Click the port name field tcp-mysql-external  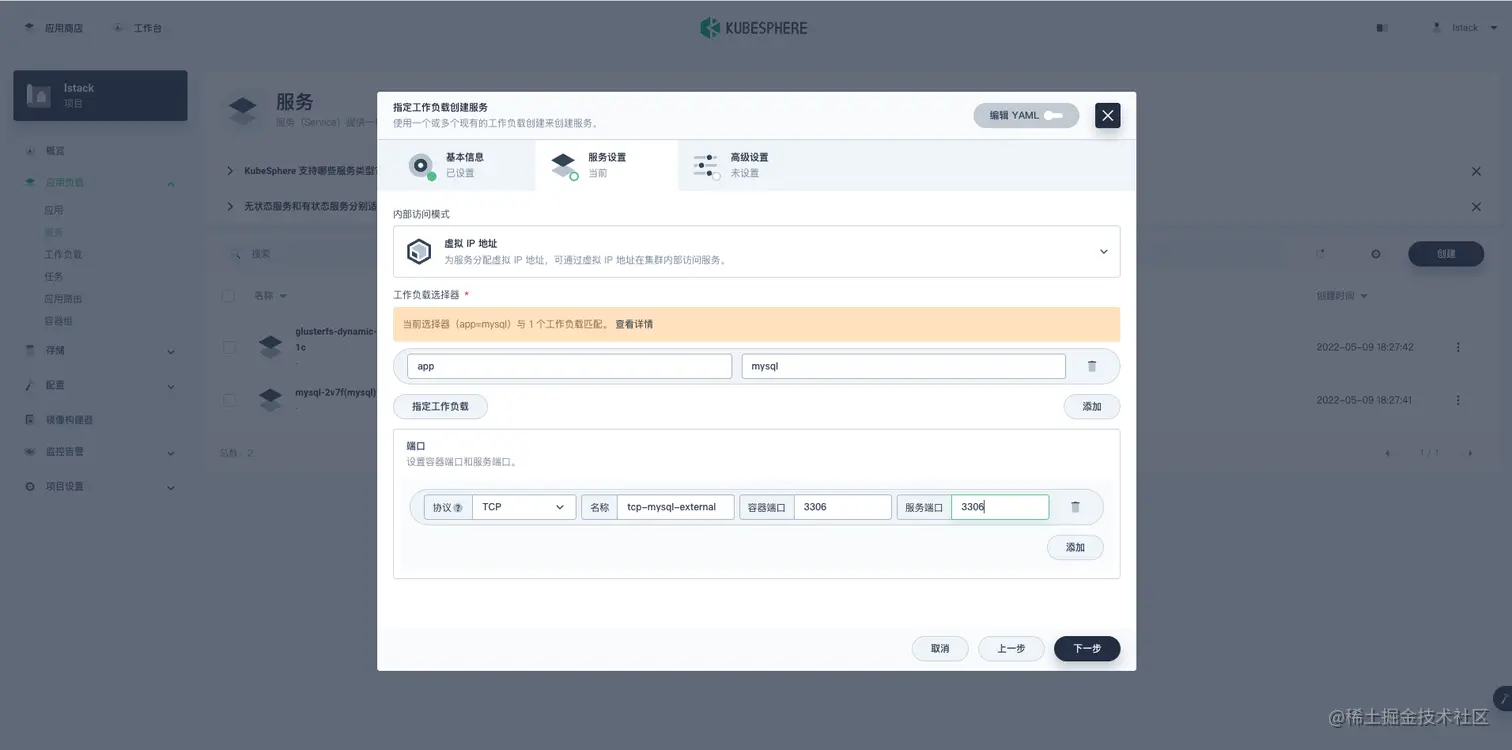coord(675,507)
